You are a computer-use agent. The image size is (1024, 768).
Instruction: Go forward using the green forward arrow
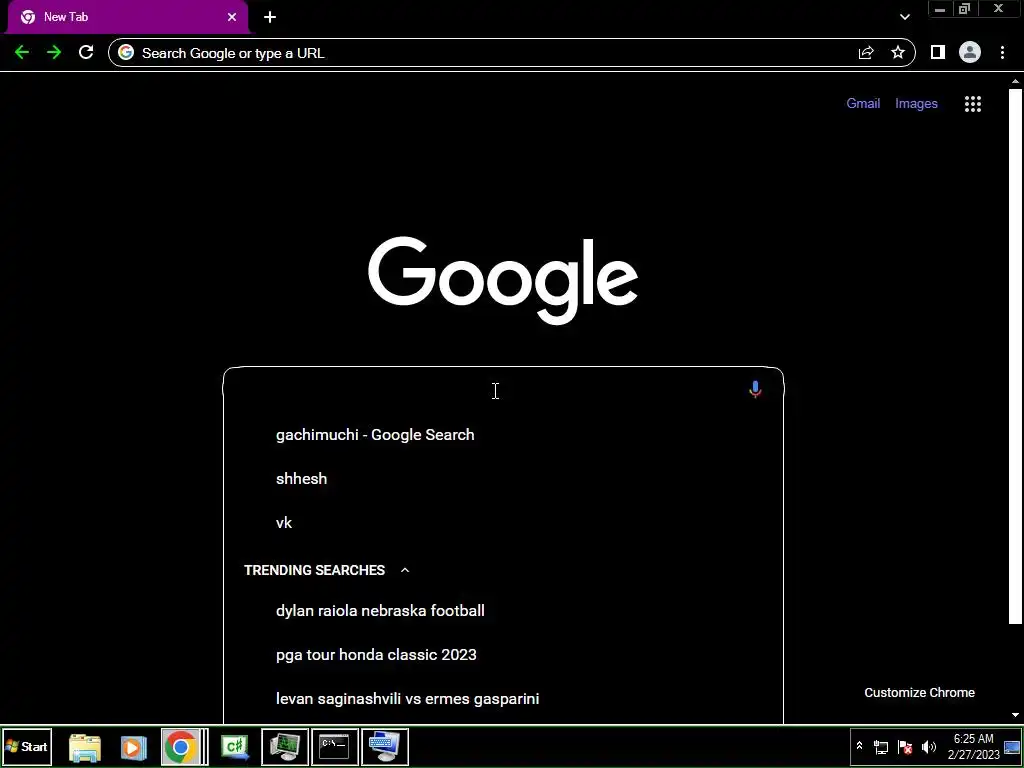point(54,53)
